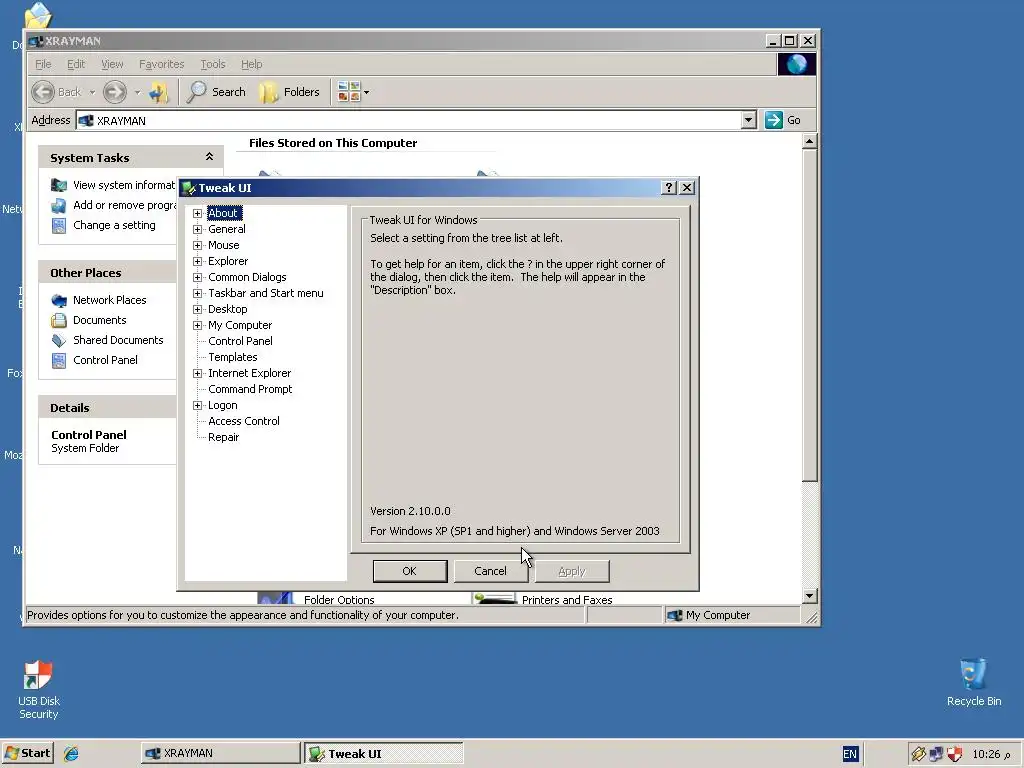
Task: Open the Edit menu
Action: [76, 64]
